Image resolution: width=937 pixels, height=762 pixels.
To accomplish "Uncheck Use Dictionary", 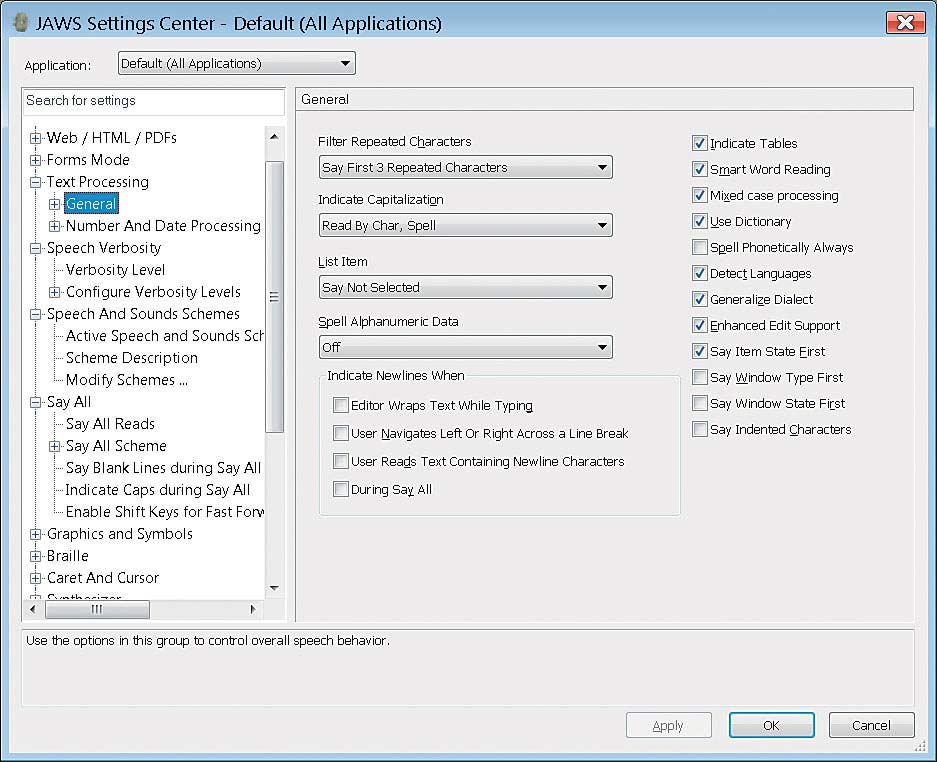I will [700, 222].
